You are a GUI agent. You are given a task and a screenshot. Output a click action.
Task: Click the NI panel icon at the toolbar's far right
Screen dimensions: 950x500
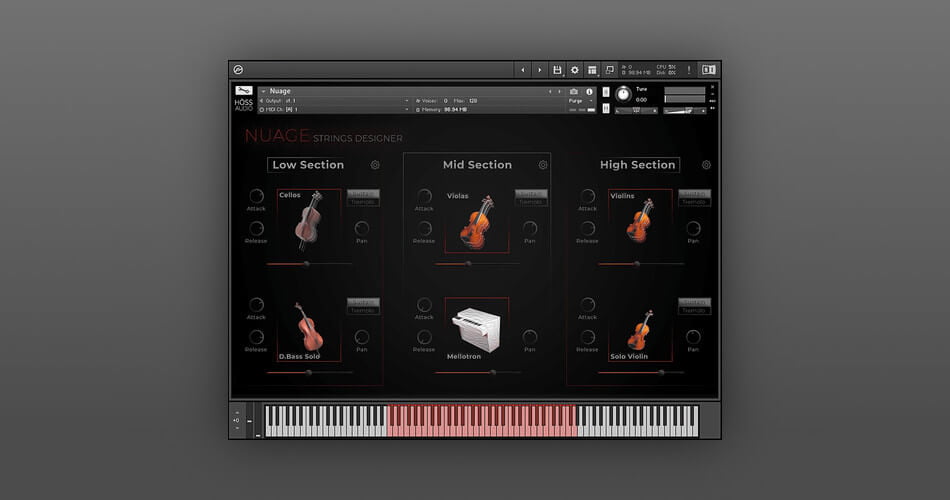(708, 70)
